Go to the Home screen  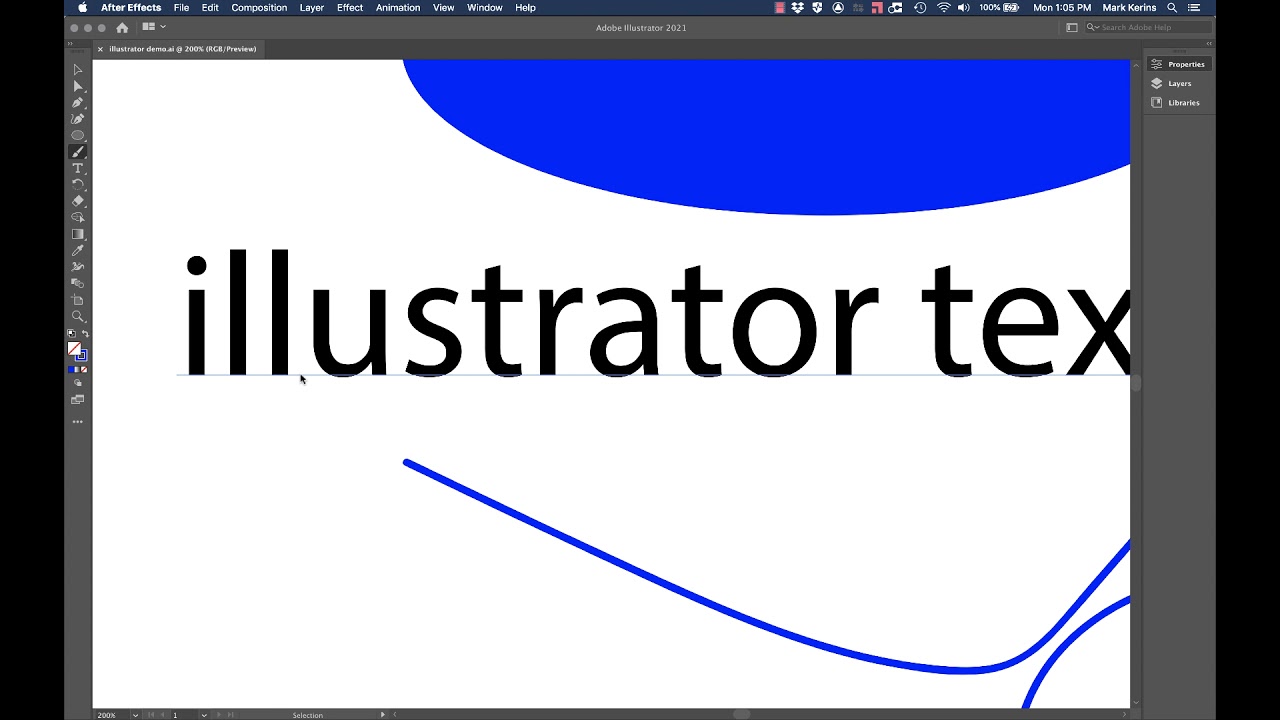(122, 27)
